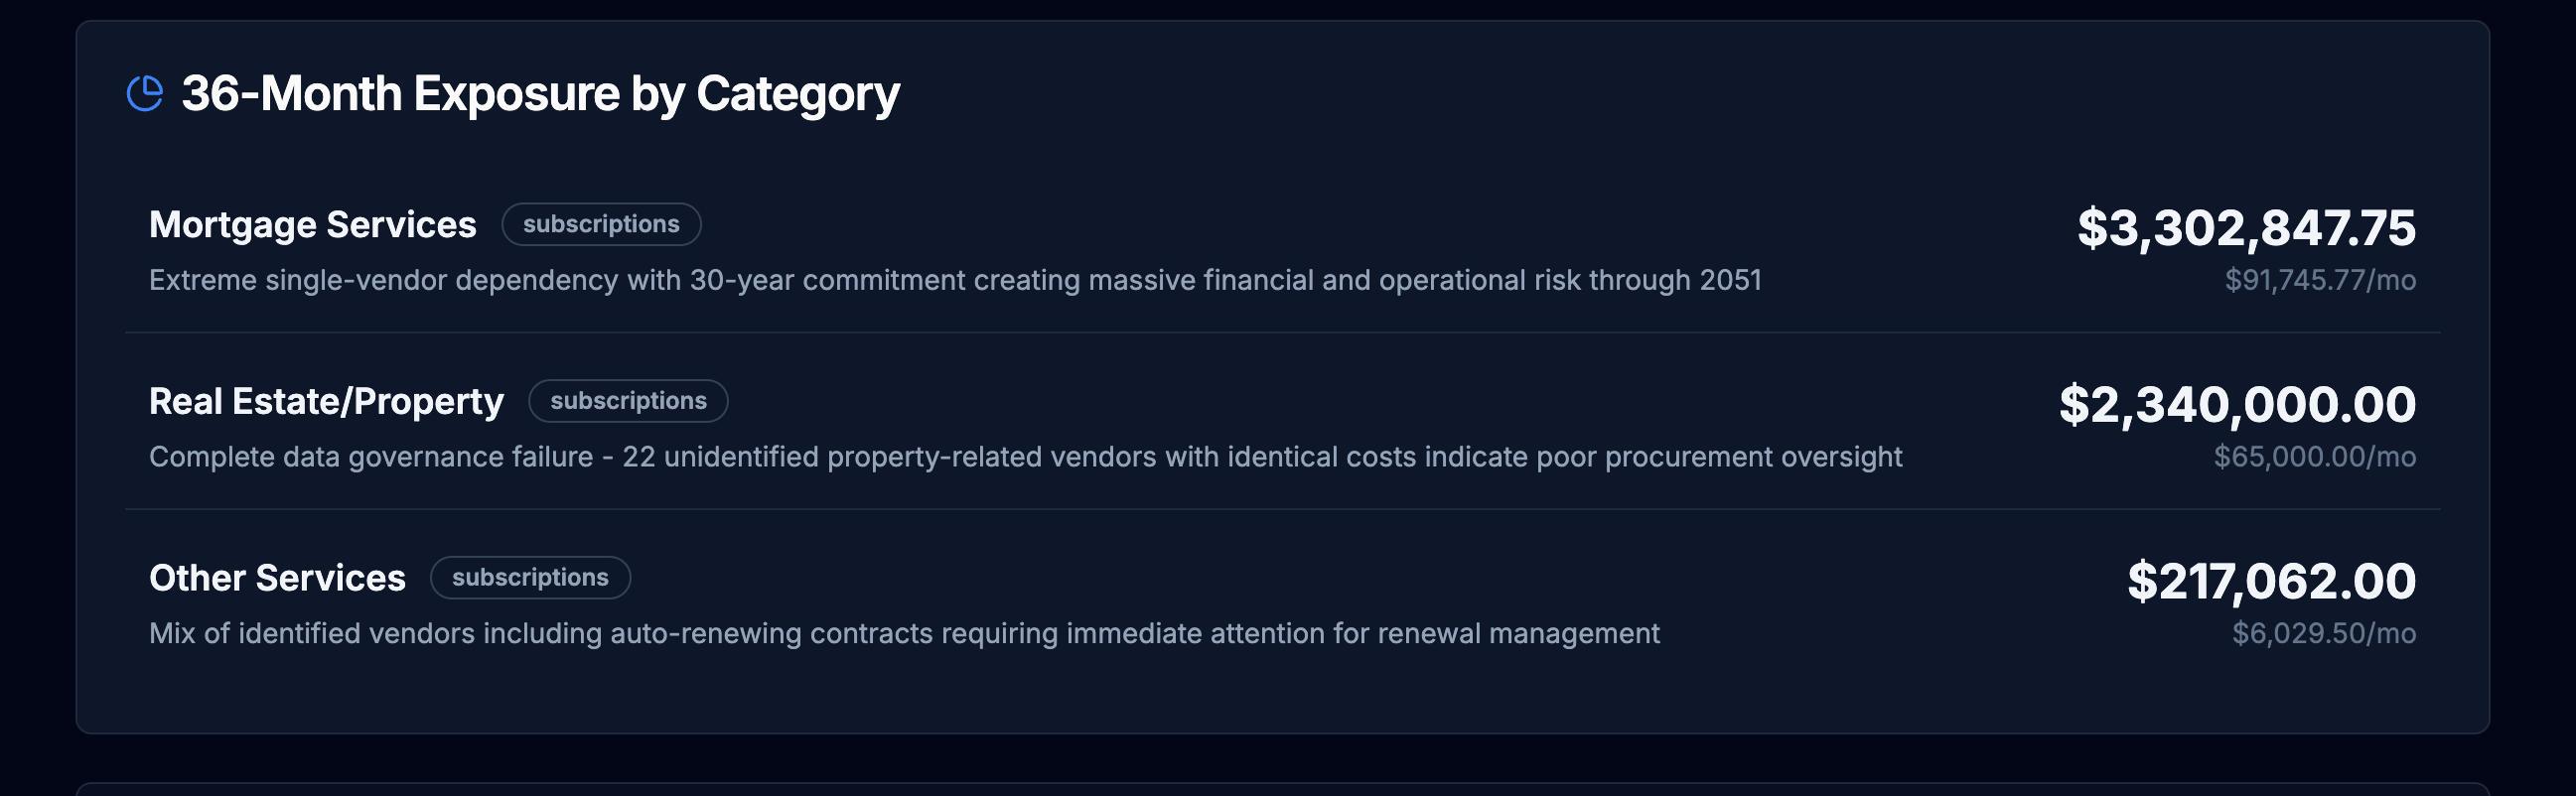Select the 36-Month Exposure by Category heading
This screenshot has width=2576, height=796.
[x=540, y=94]
